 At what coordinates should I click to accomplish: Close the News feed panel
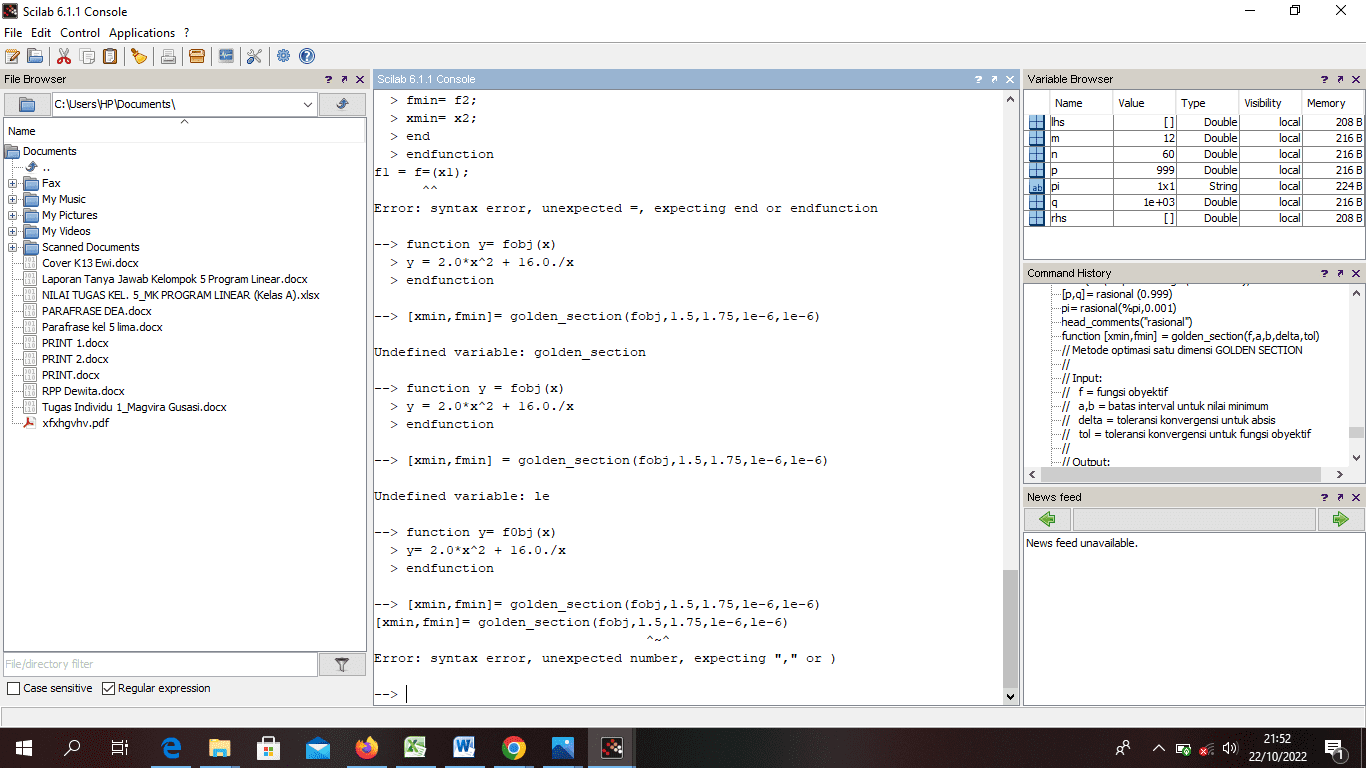click(x=1357, y=497)
